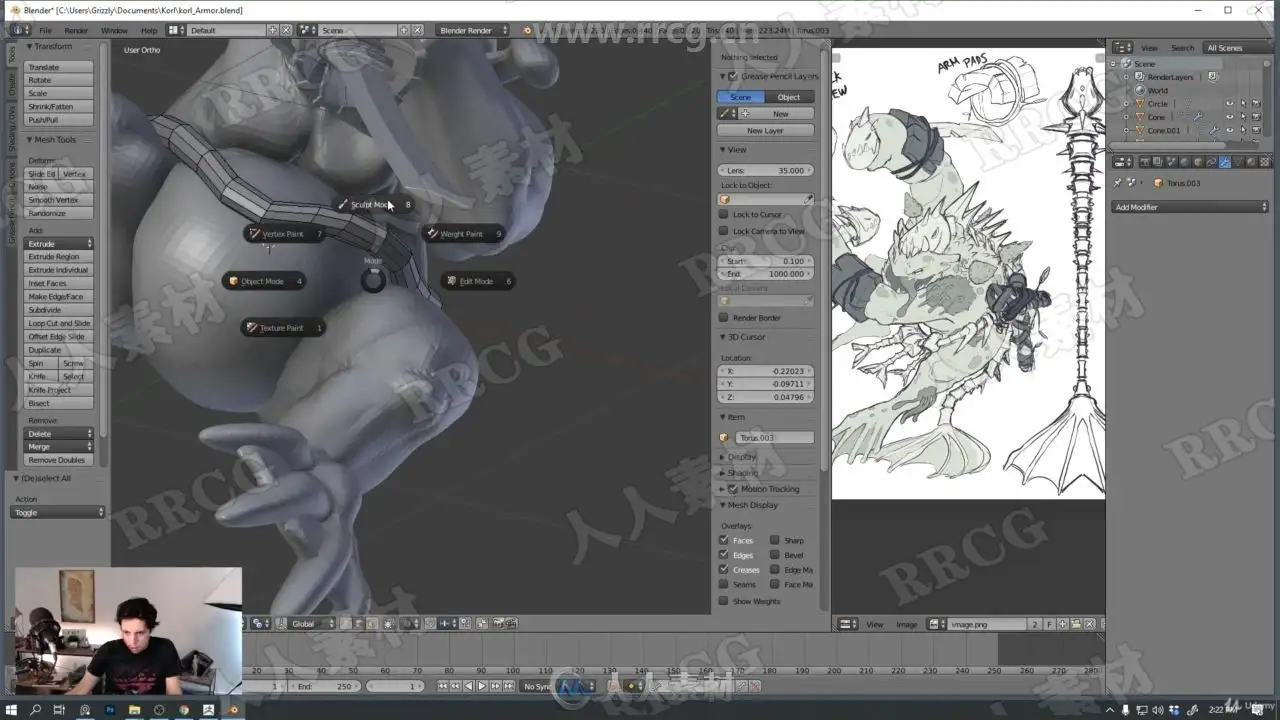The width and height of the screenshot is (1280, 720).
Task: Toggle the Grease Pencil Layers checkbox
Action: [x=733, y=76]
